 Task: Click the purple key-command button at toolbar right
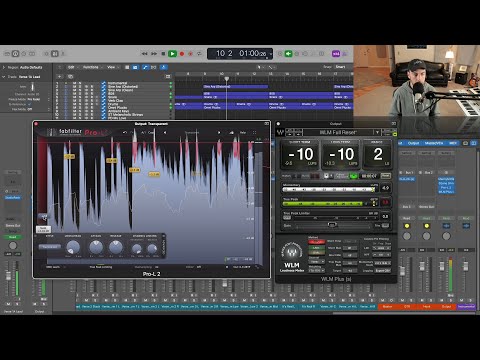[336, 54]
